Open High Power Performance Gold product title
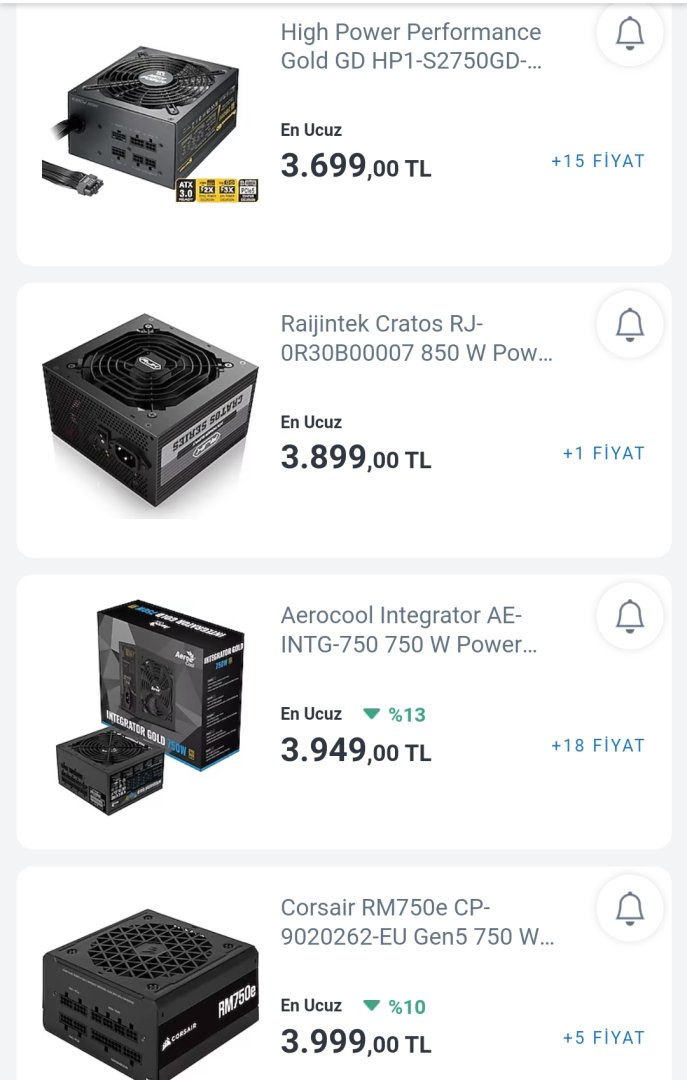687x1080 pixels. coord(411,47)
